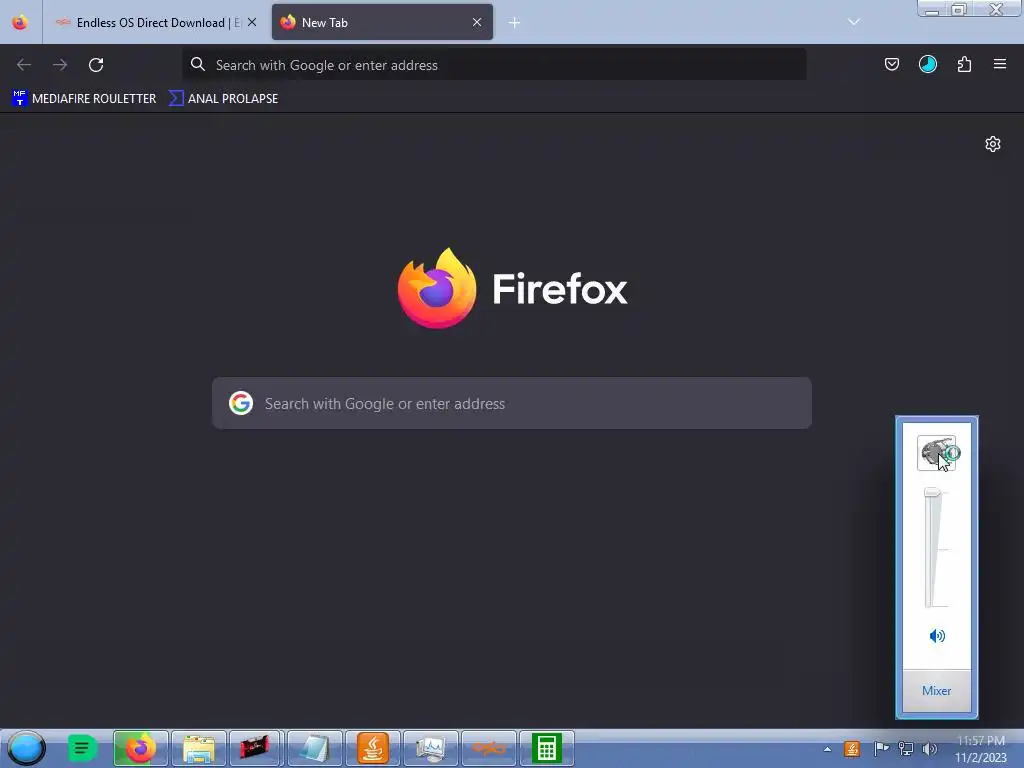Open the green calculator on taskbar
The width and height of the screenshot is (1024, 768).
coord(547,748)
